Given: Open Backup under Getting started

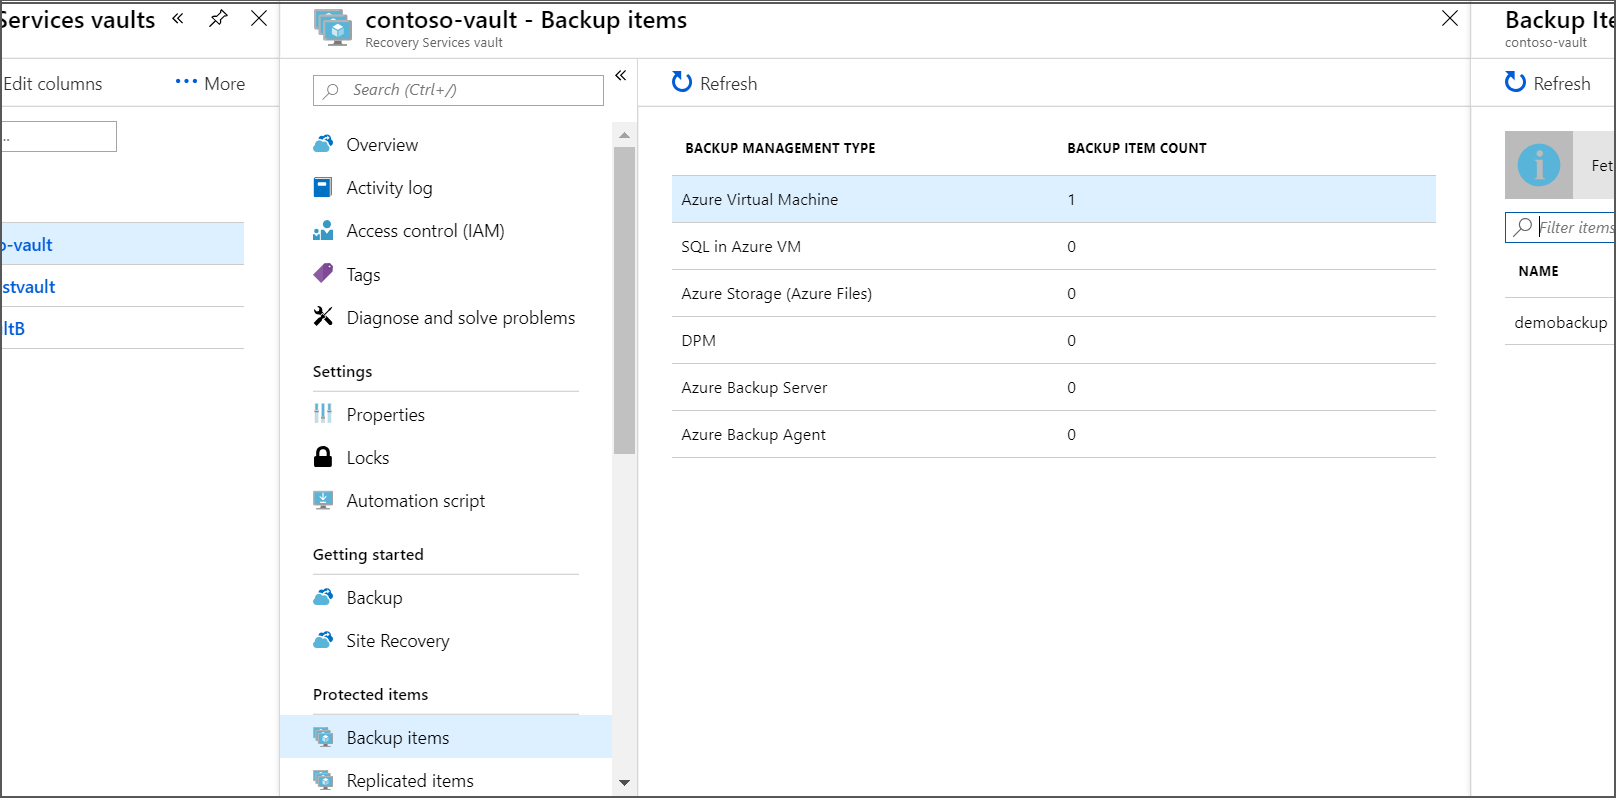Looking at the screenshot, I should pos(374,598).
